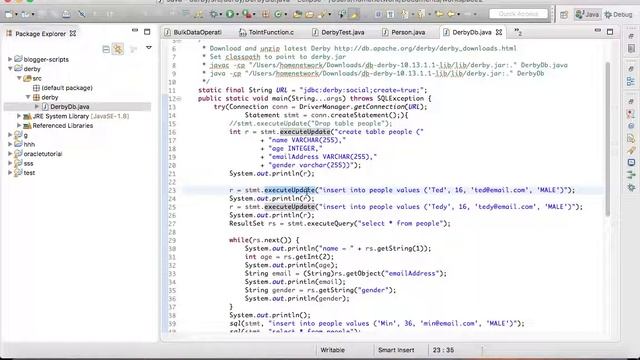
Task: Expand JRE System Library node
Action: point(19,116)
